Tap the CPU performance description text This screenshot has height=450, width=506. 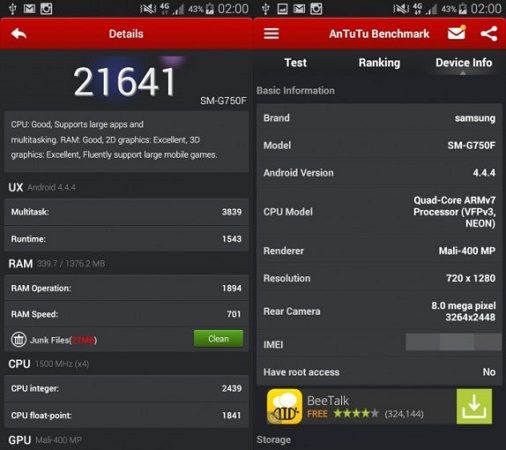114,140
